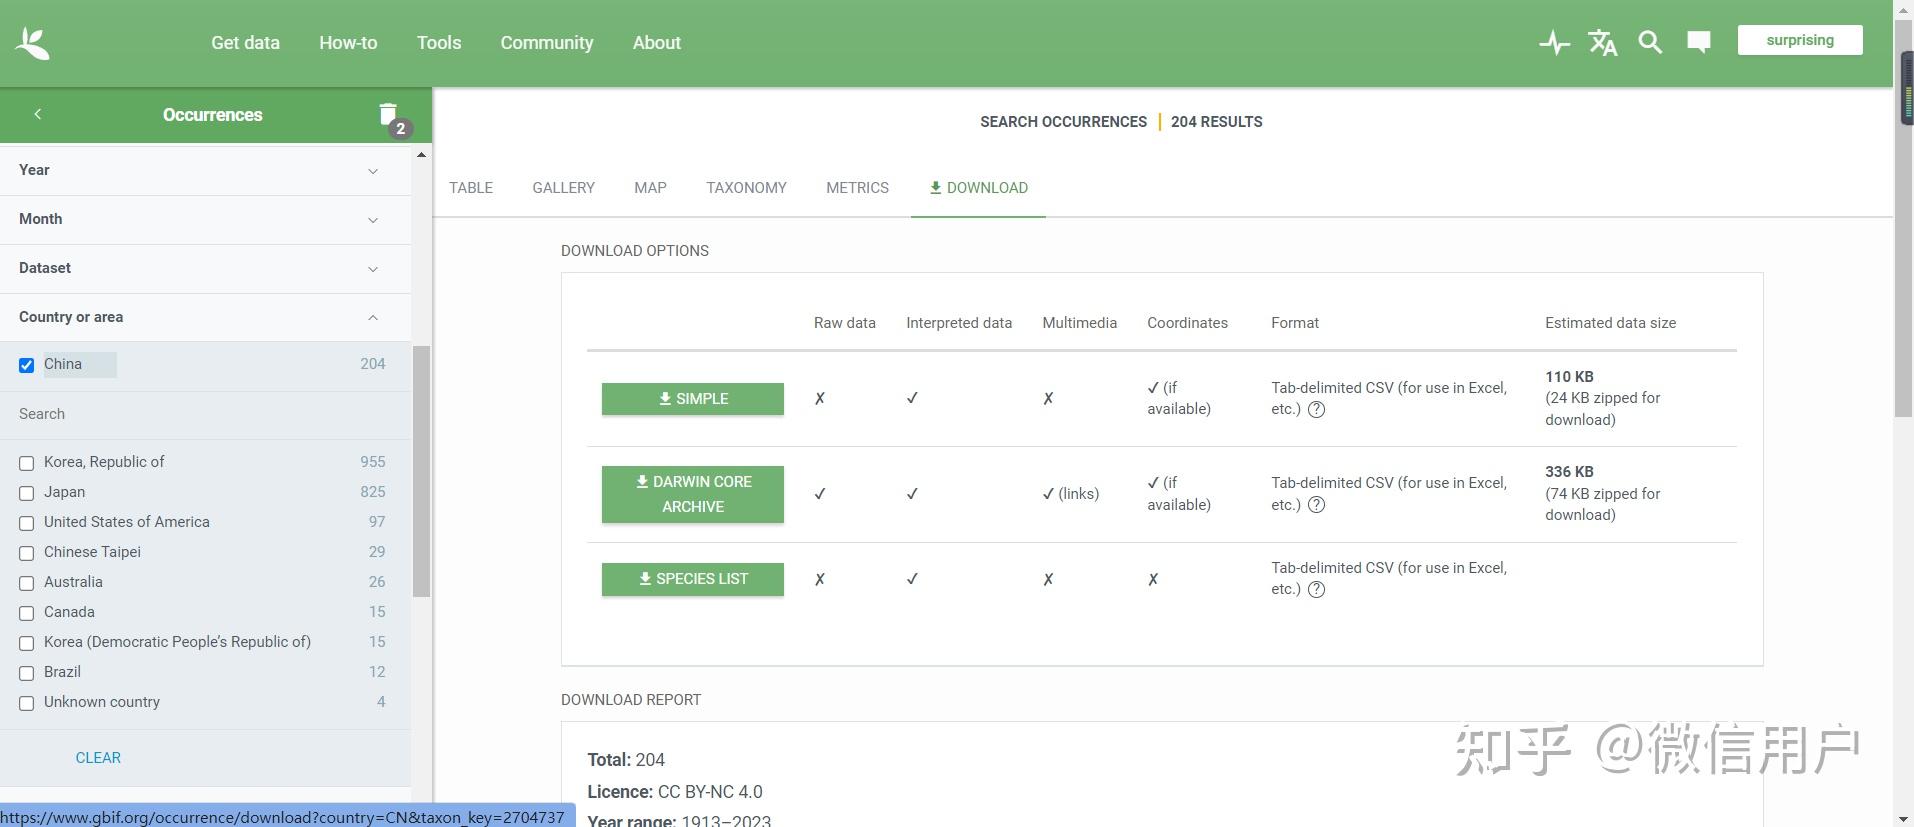Click help icon in SIMPLE format row
Image resolution: width=1914 pixels, height=827 pixels.
[1317, 409]
